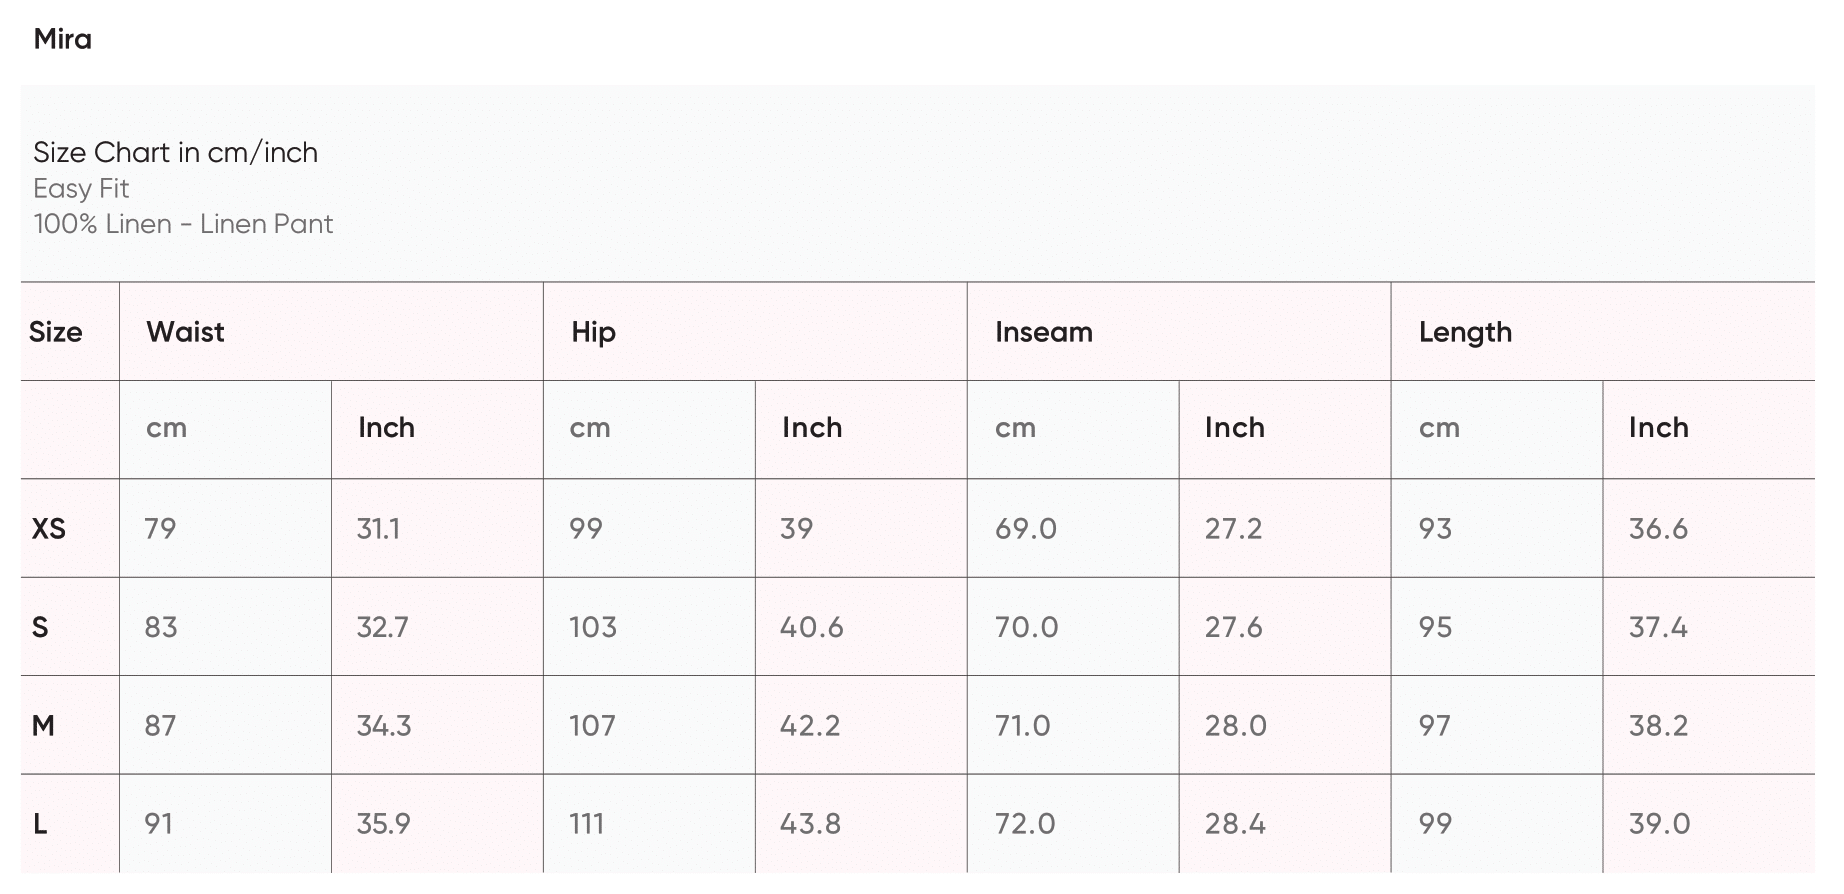Viewport: 1844px width, 894px height.
Task: Click the Inch subheader under Waist
Action: click(386, 428)
